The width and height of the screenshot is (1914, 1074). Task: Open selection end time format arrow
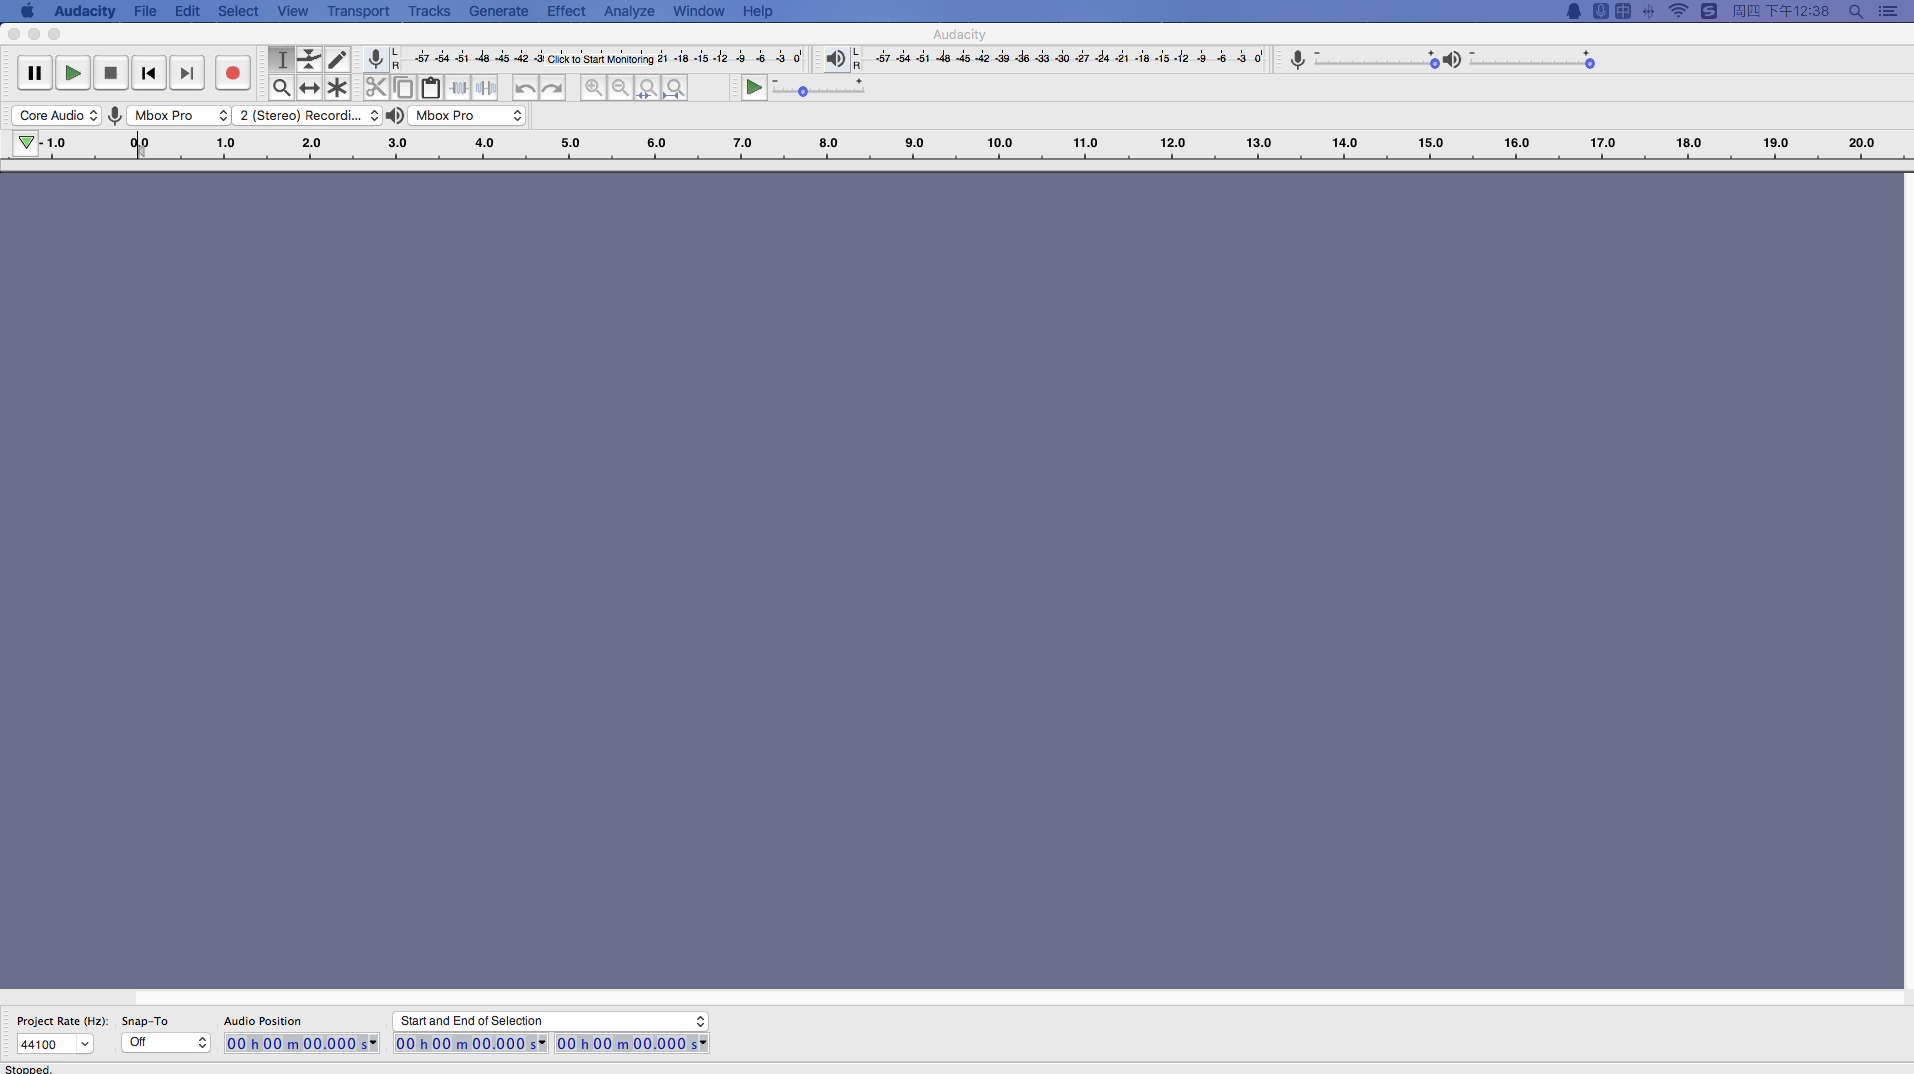(x=703, y=1043)
